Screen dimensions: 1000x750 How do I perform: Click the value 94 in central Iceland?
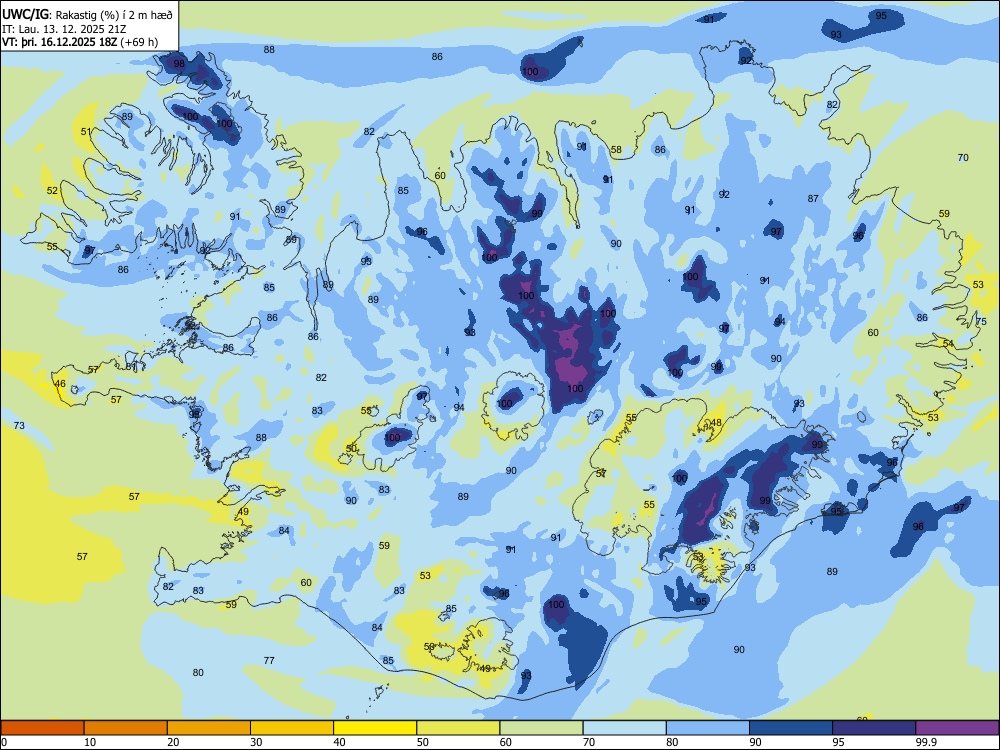coord(459,408)
